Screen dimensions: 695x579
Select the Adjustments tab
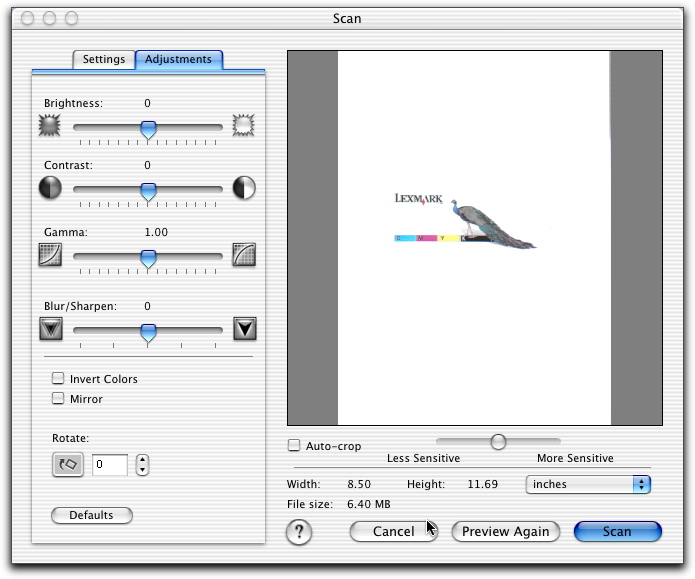click(178, 59)
